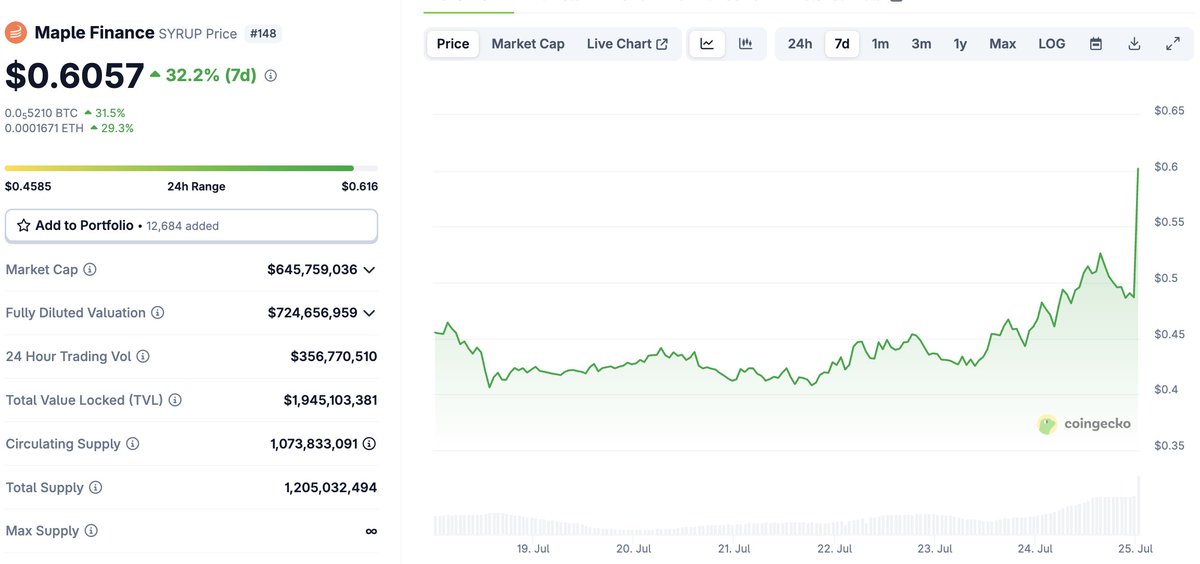Click the Maple Finance title text
Image resolution: width=1200 pixels, height=564 pixels.
pos(94,33)
